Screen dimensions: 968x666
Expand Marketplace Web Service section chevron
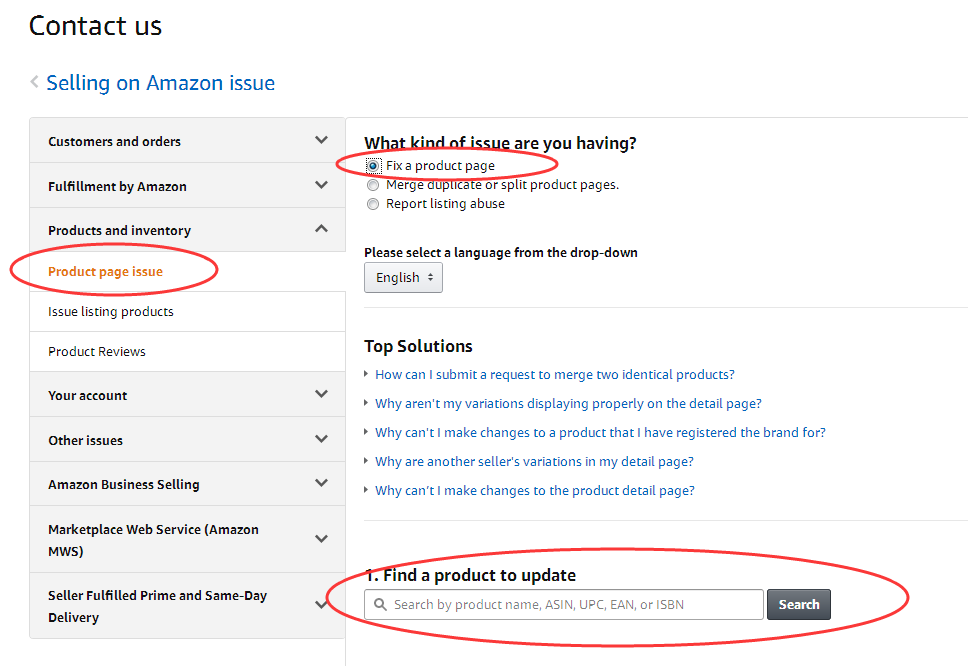[321, 539]
